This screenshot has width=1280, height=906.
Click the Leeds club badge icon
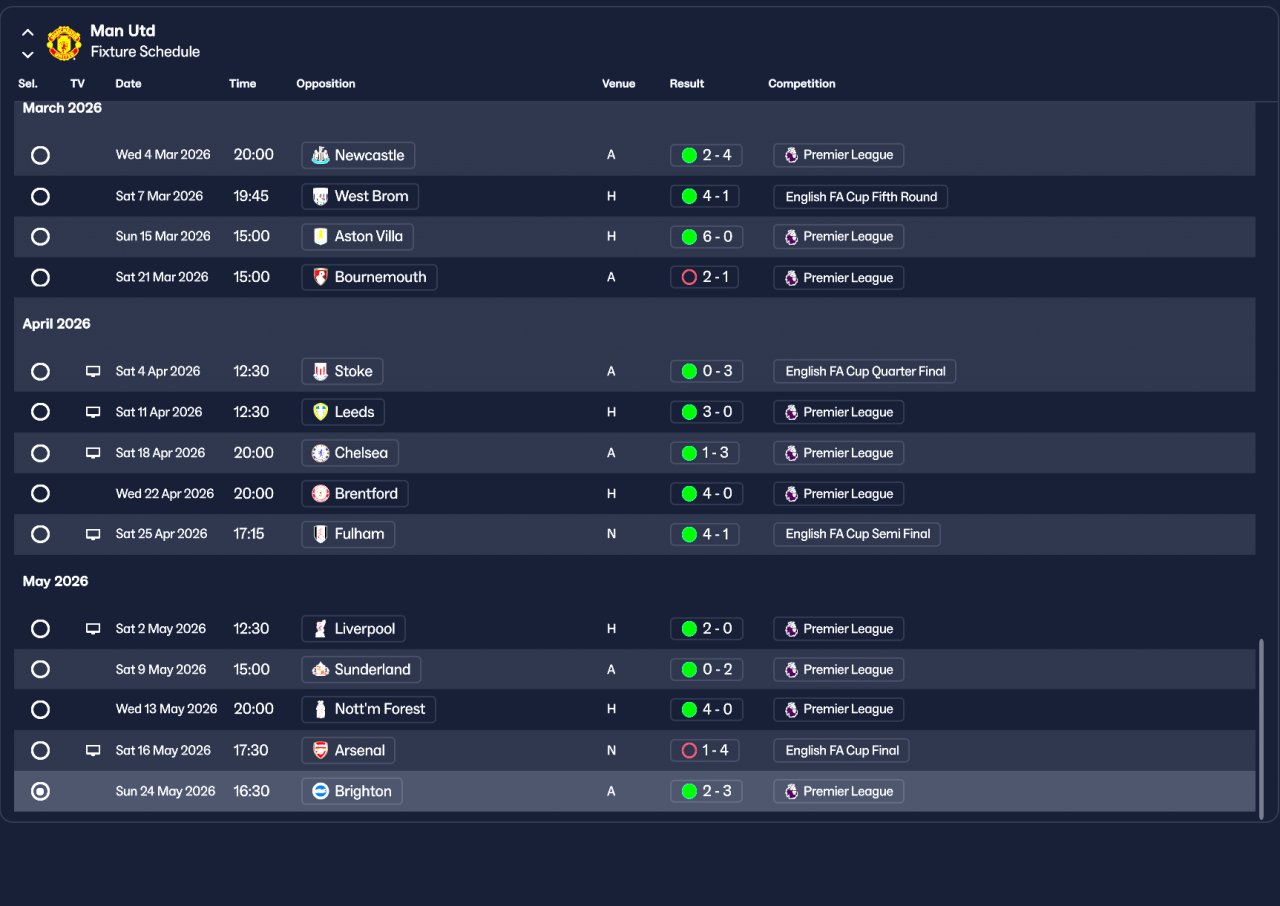(x=320, y=412)
